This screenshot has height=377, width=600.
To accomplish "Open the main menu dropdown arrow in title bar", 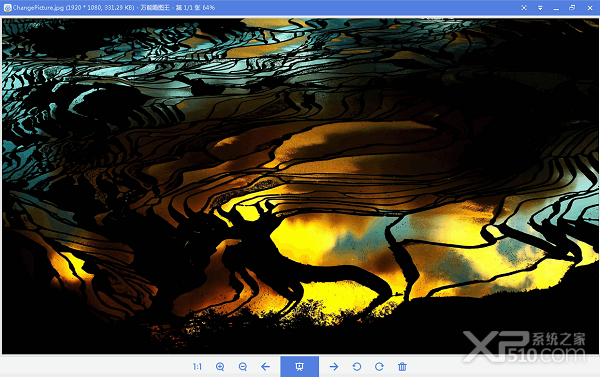I will point(540,8).
